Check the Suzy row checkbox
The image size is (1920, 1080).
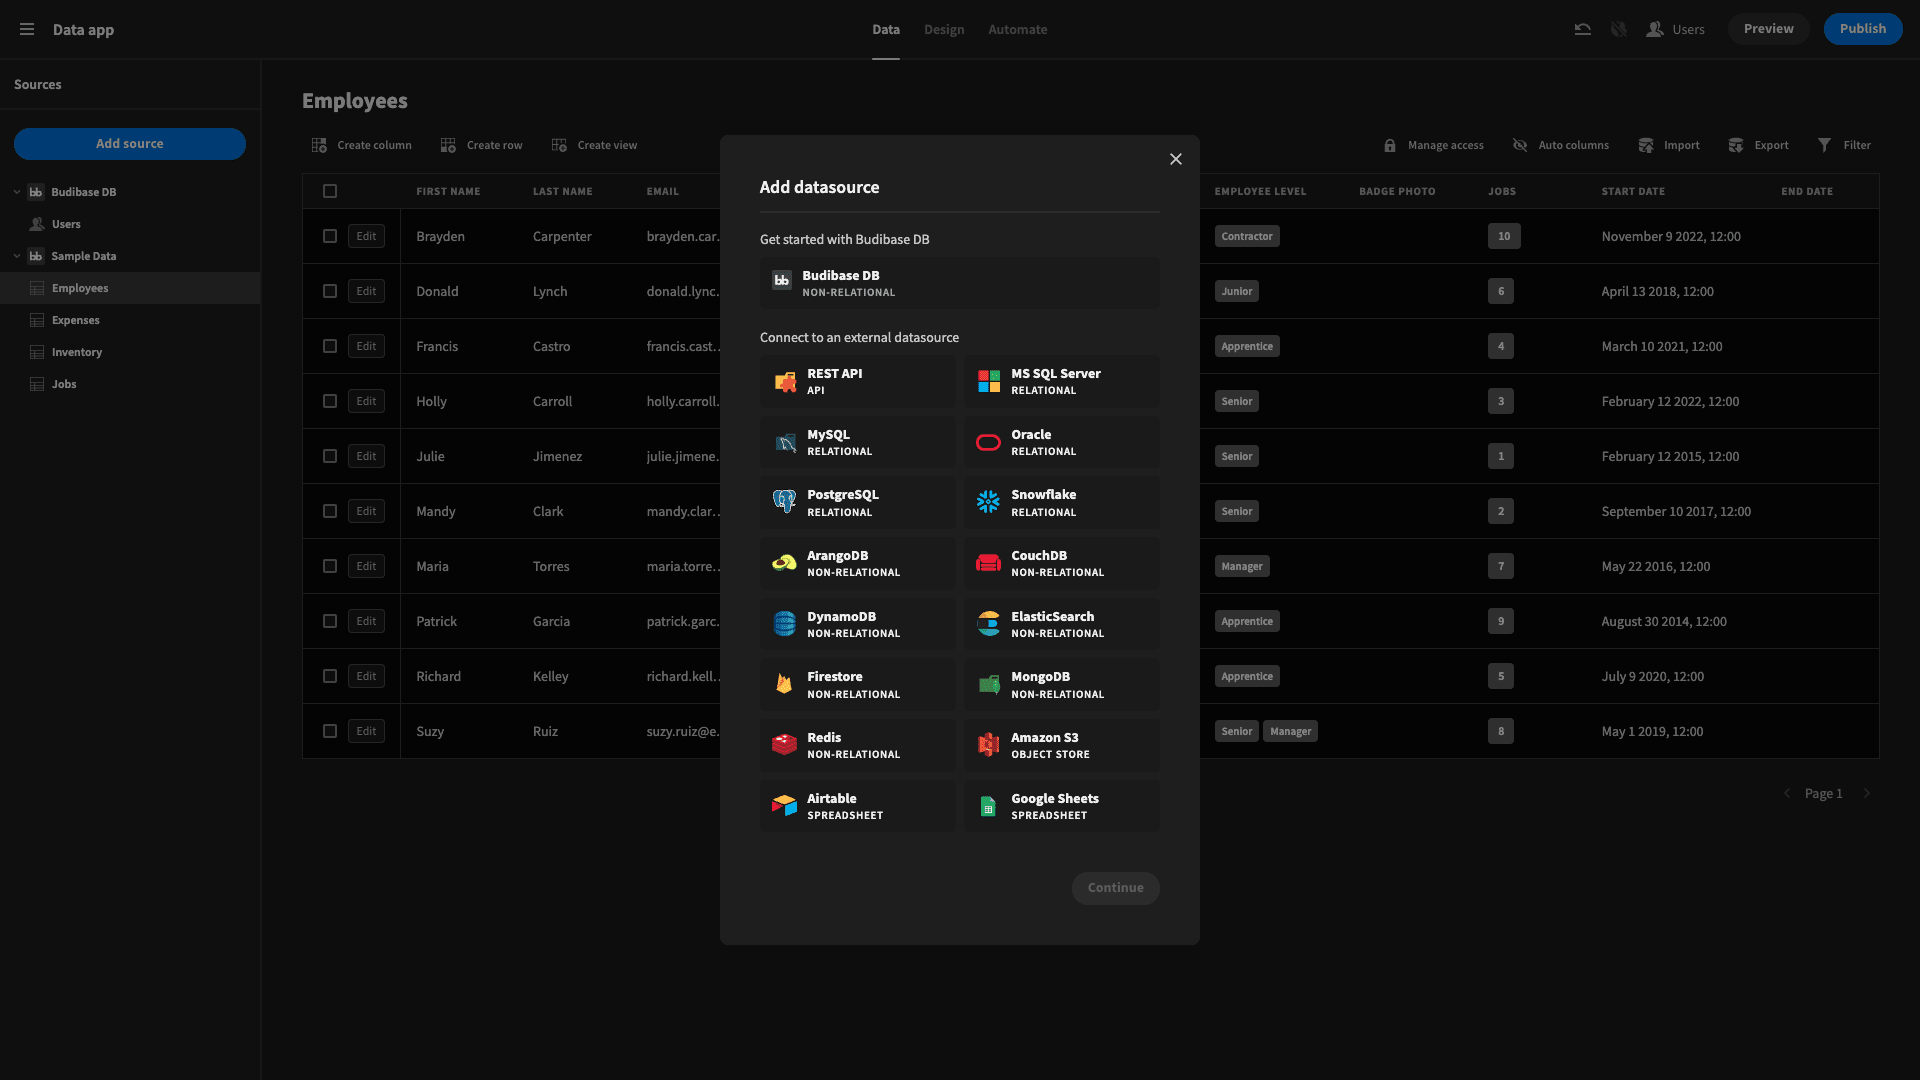pyautogui.click(x=330, y=731)
